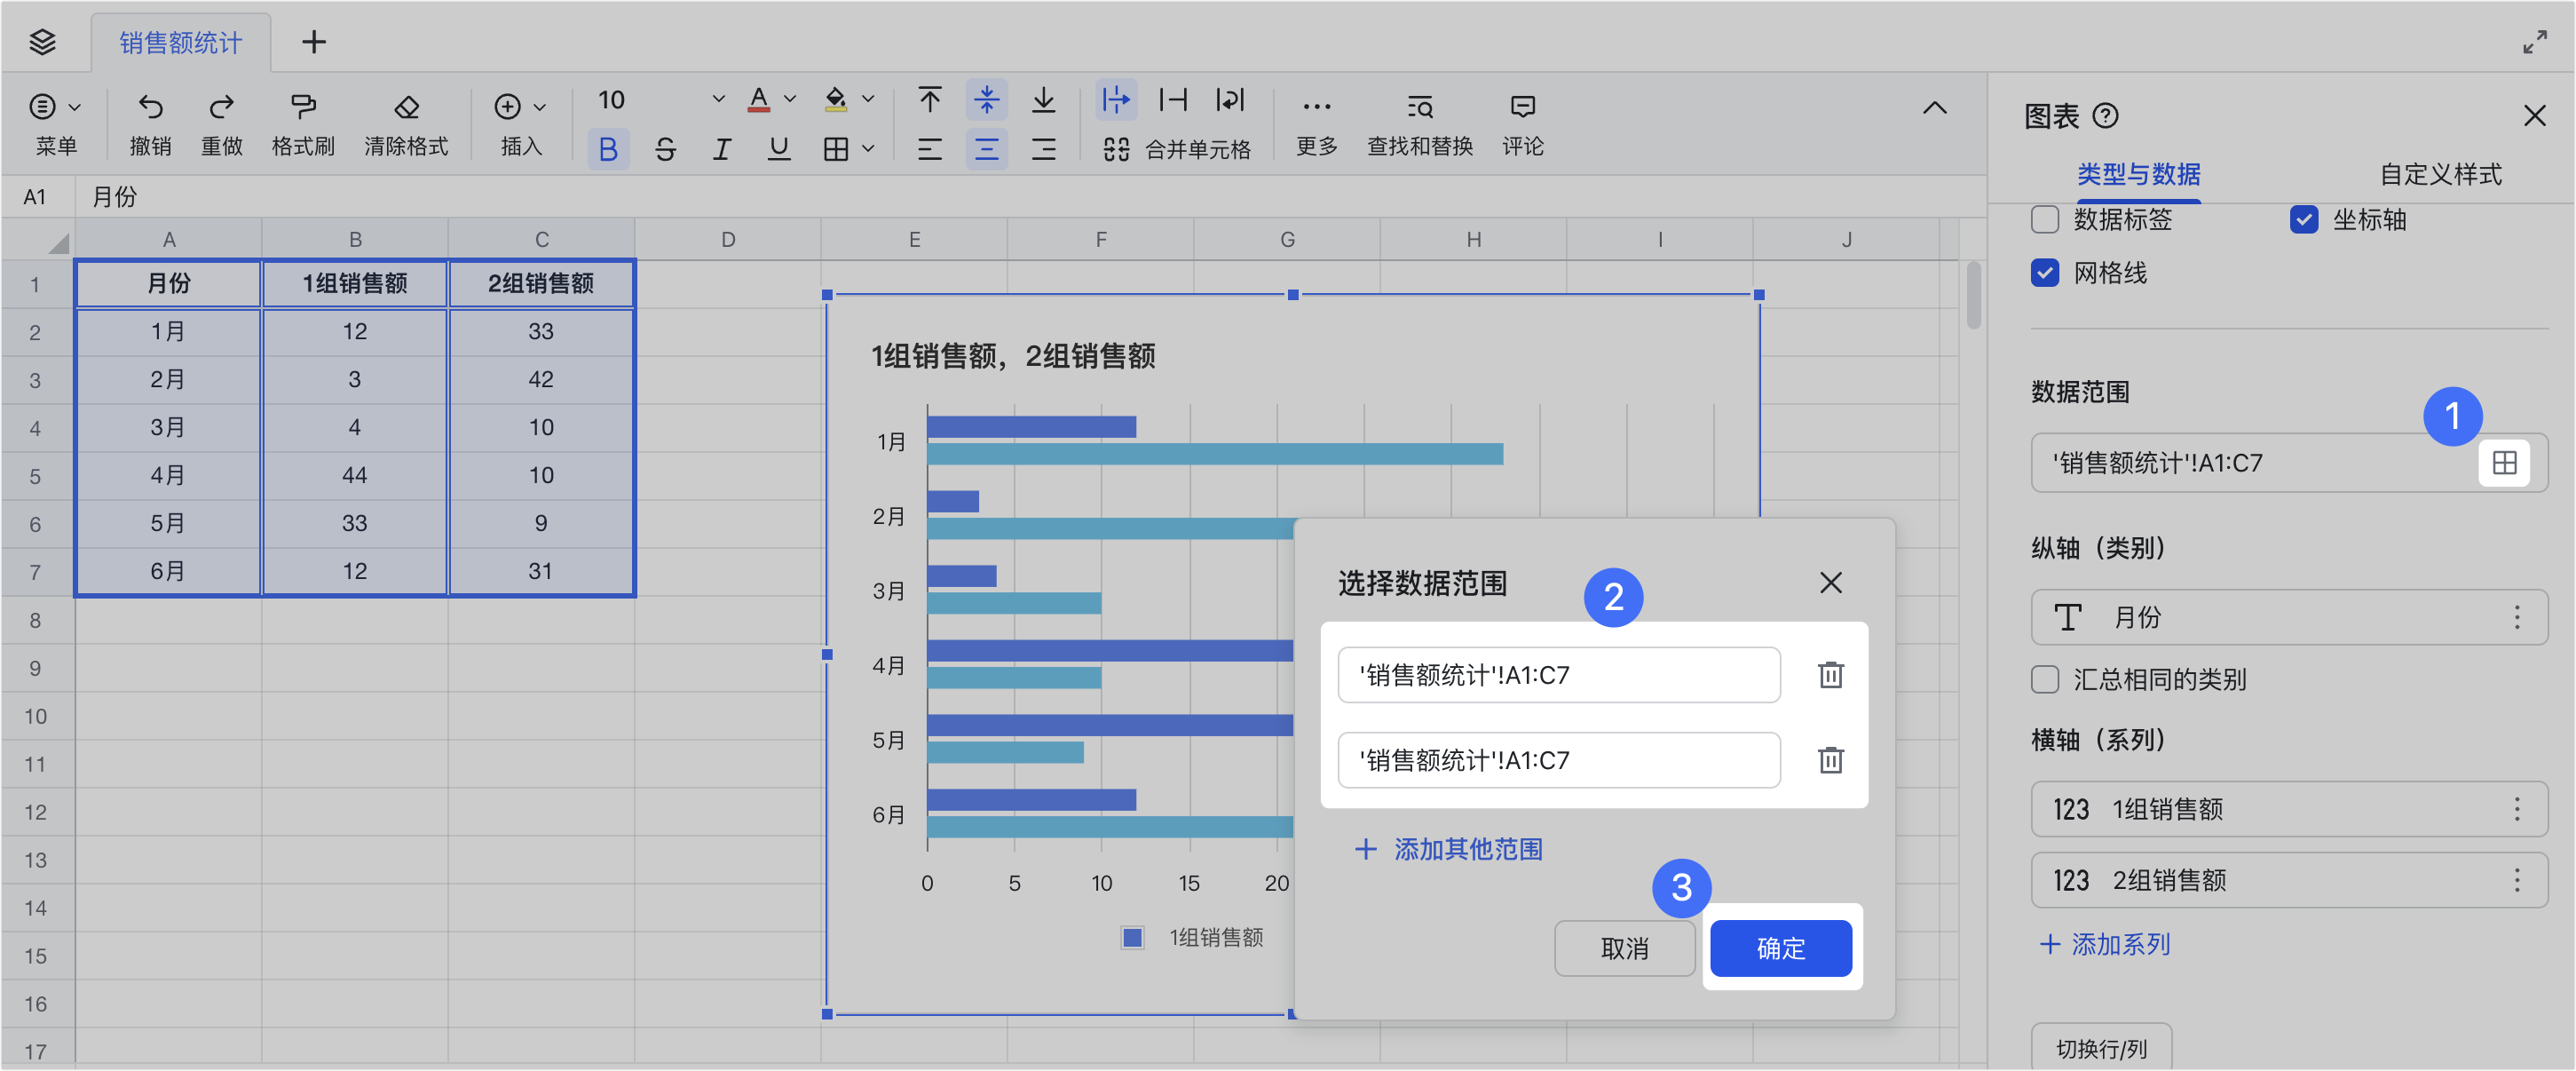Expand the borders dropdown arrow
This screenshot has width=2576, height=1071.
tap(868, 149)
